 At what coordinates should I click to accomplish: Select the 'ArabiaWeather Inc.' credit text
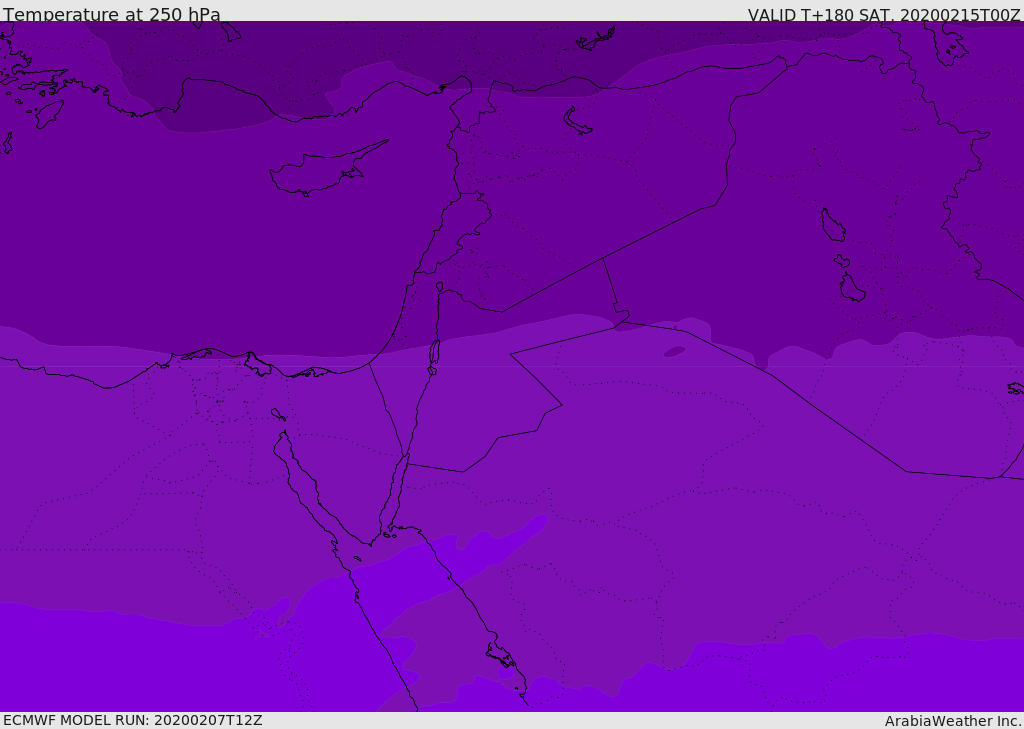[954, 721]
